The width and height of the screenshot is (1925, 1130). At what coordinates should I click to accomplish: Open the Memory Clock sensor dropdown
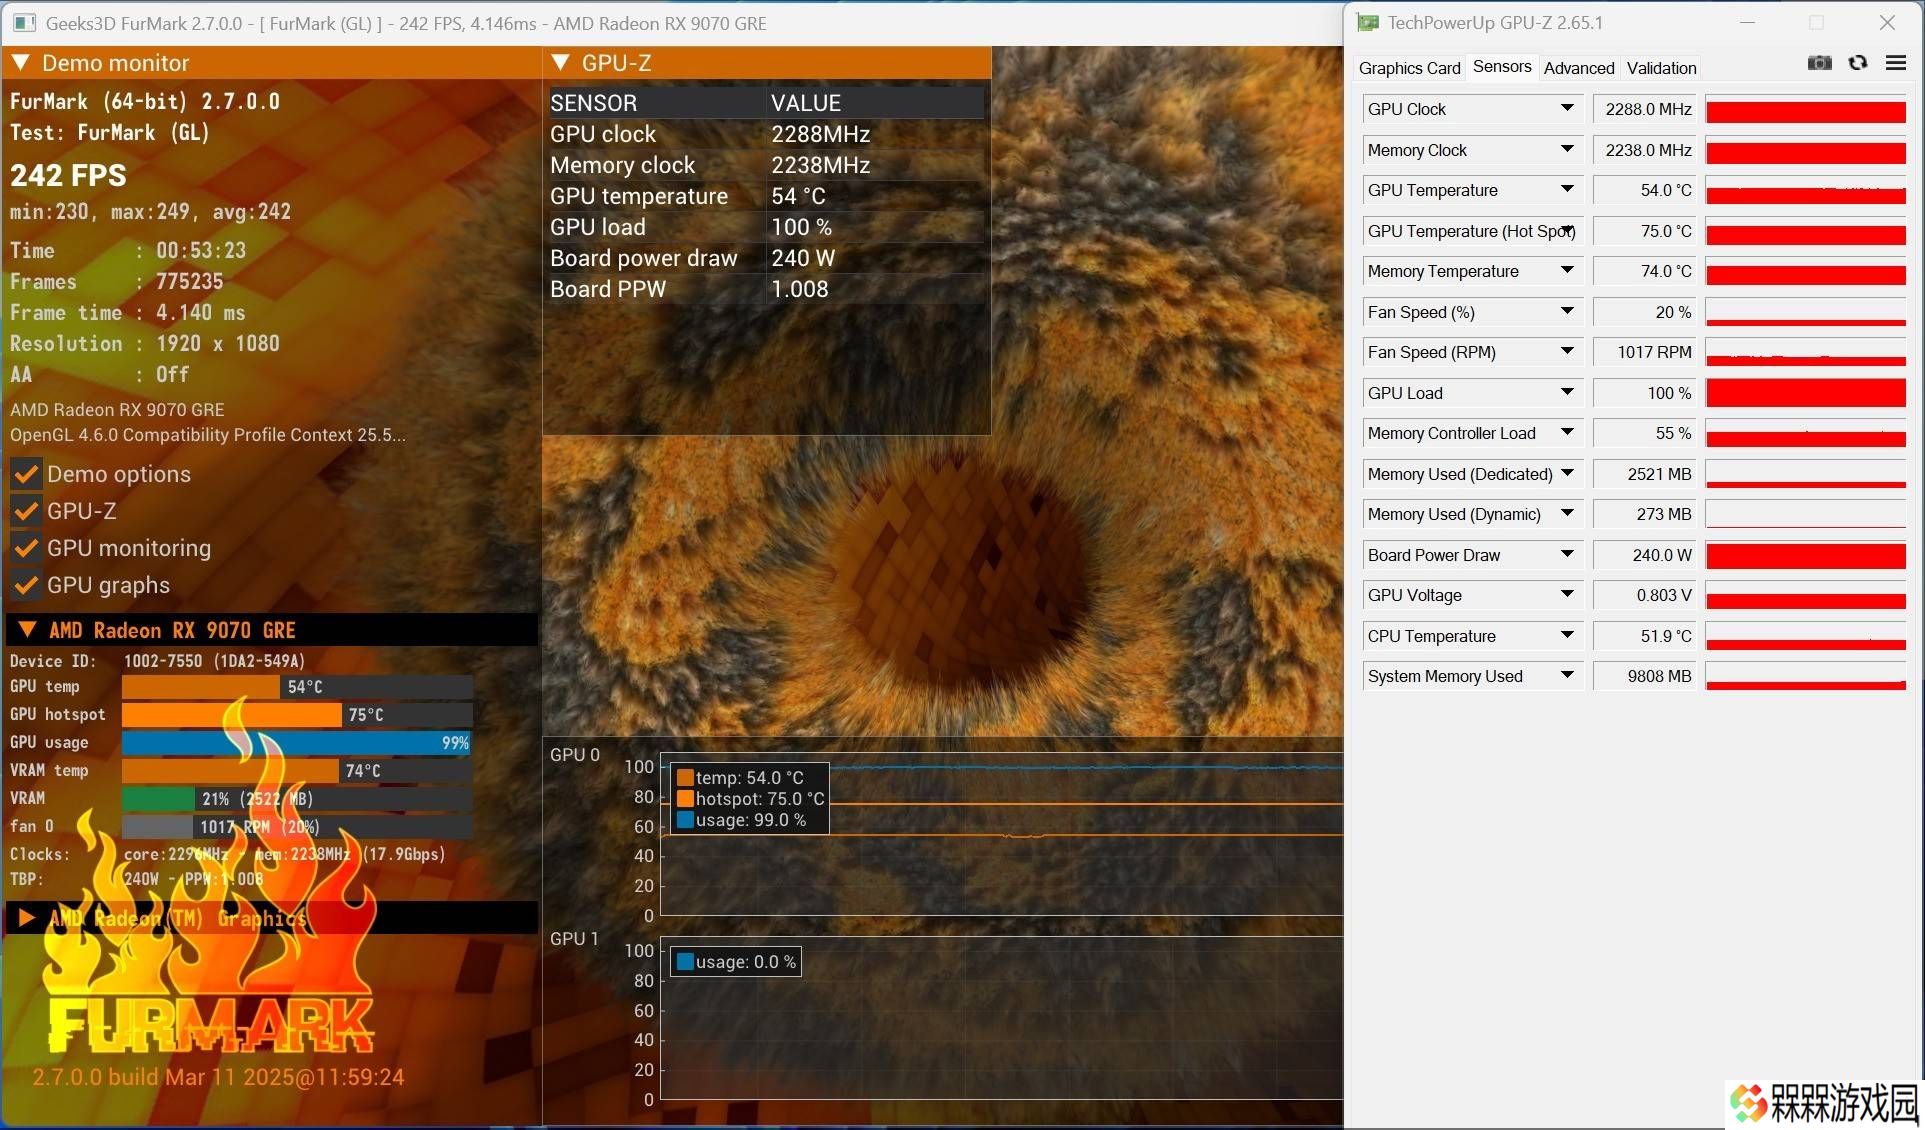1567,150
